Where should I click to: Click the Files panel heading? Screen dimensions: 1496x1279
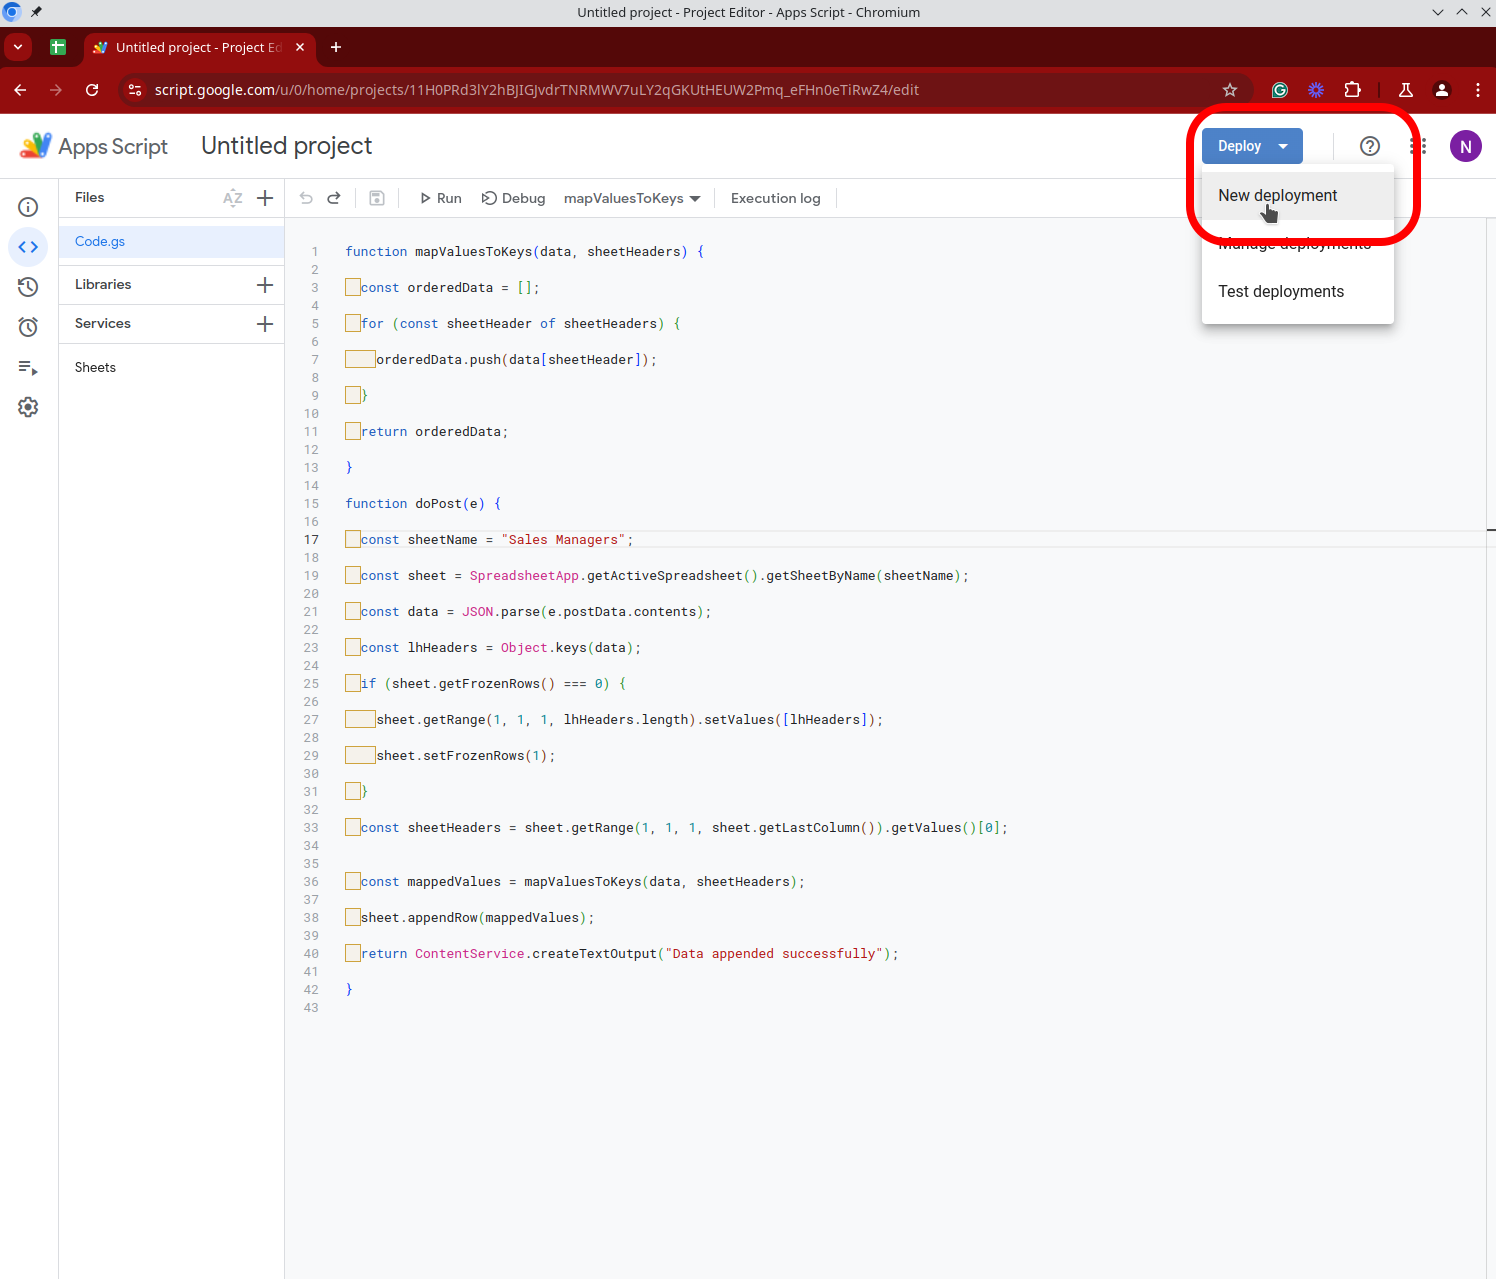90,198
